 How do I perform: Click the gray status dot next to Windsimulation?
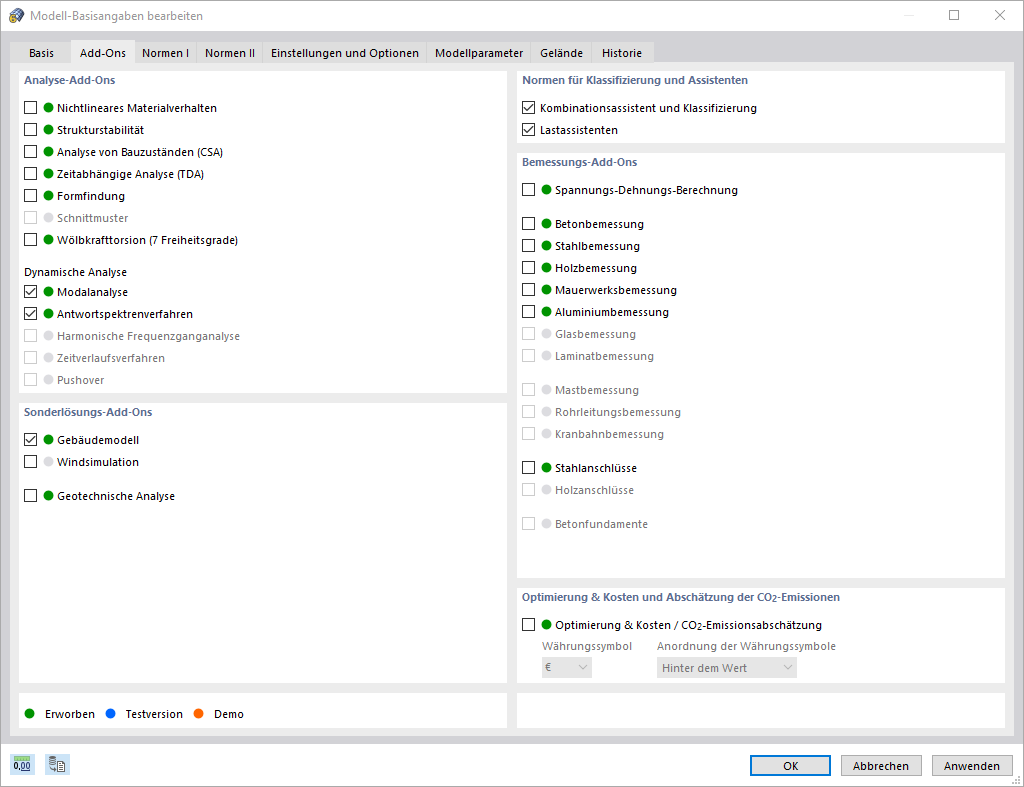[47, 462]
